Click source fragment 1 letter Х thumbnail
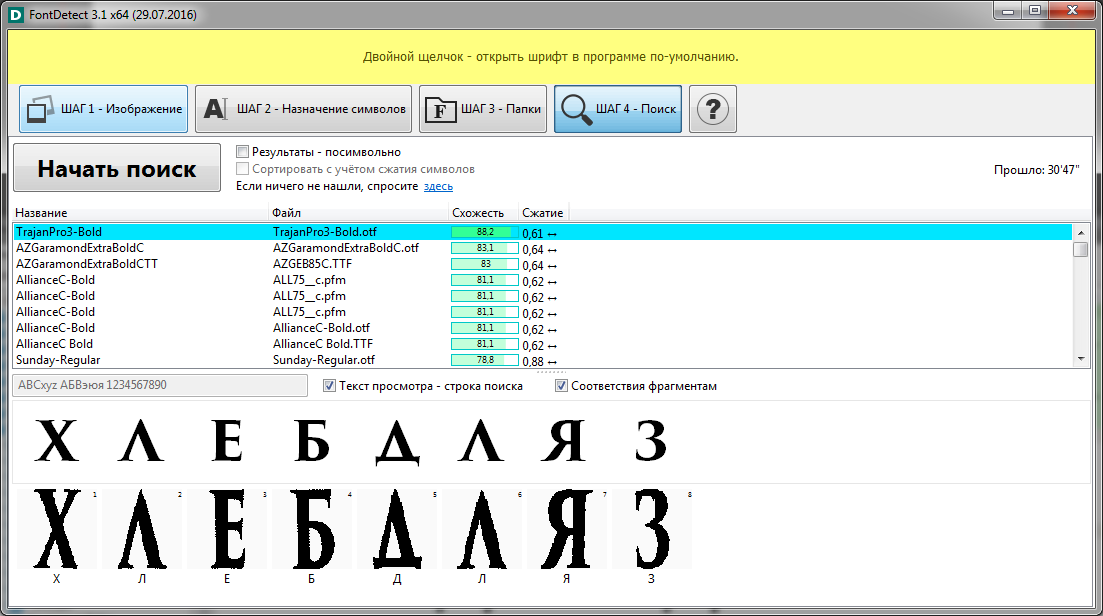Image resolution: width=1103 pixels, height=616 pixels. coord(57,529)
